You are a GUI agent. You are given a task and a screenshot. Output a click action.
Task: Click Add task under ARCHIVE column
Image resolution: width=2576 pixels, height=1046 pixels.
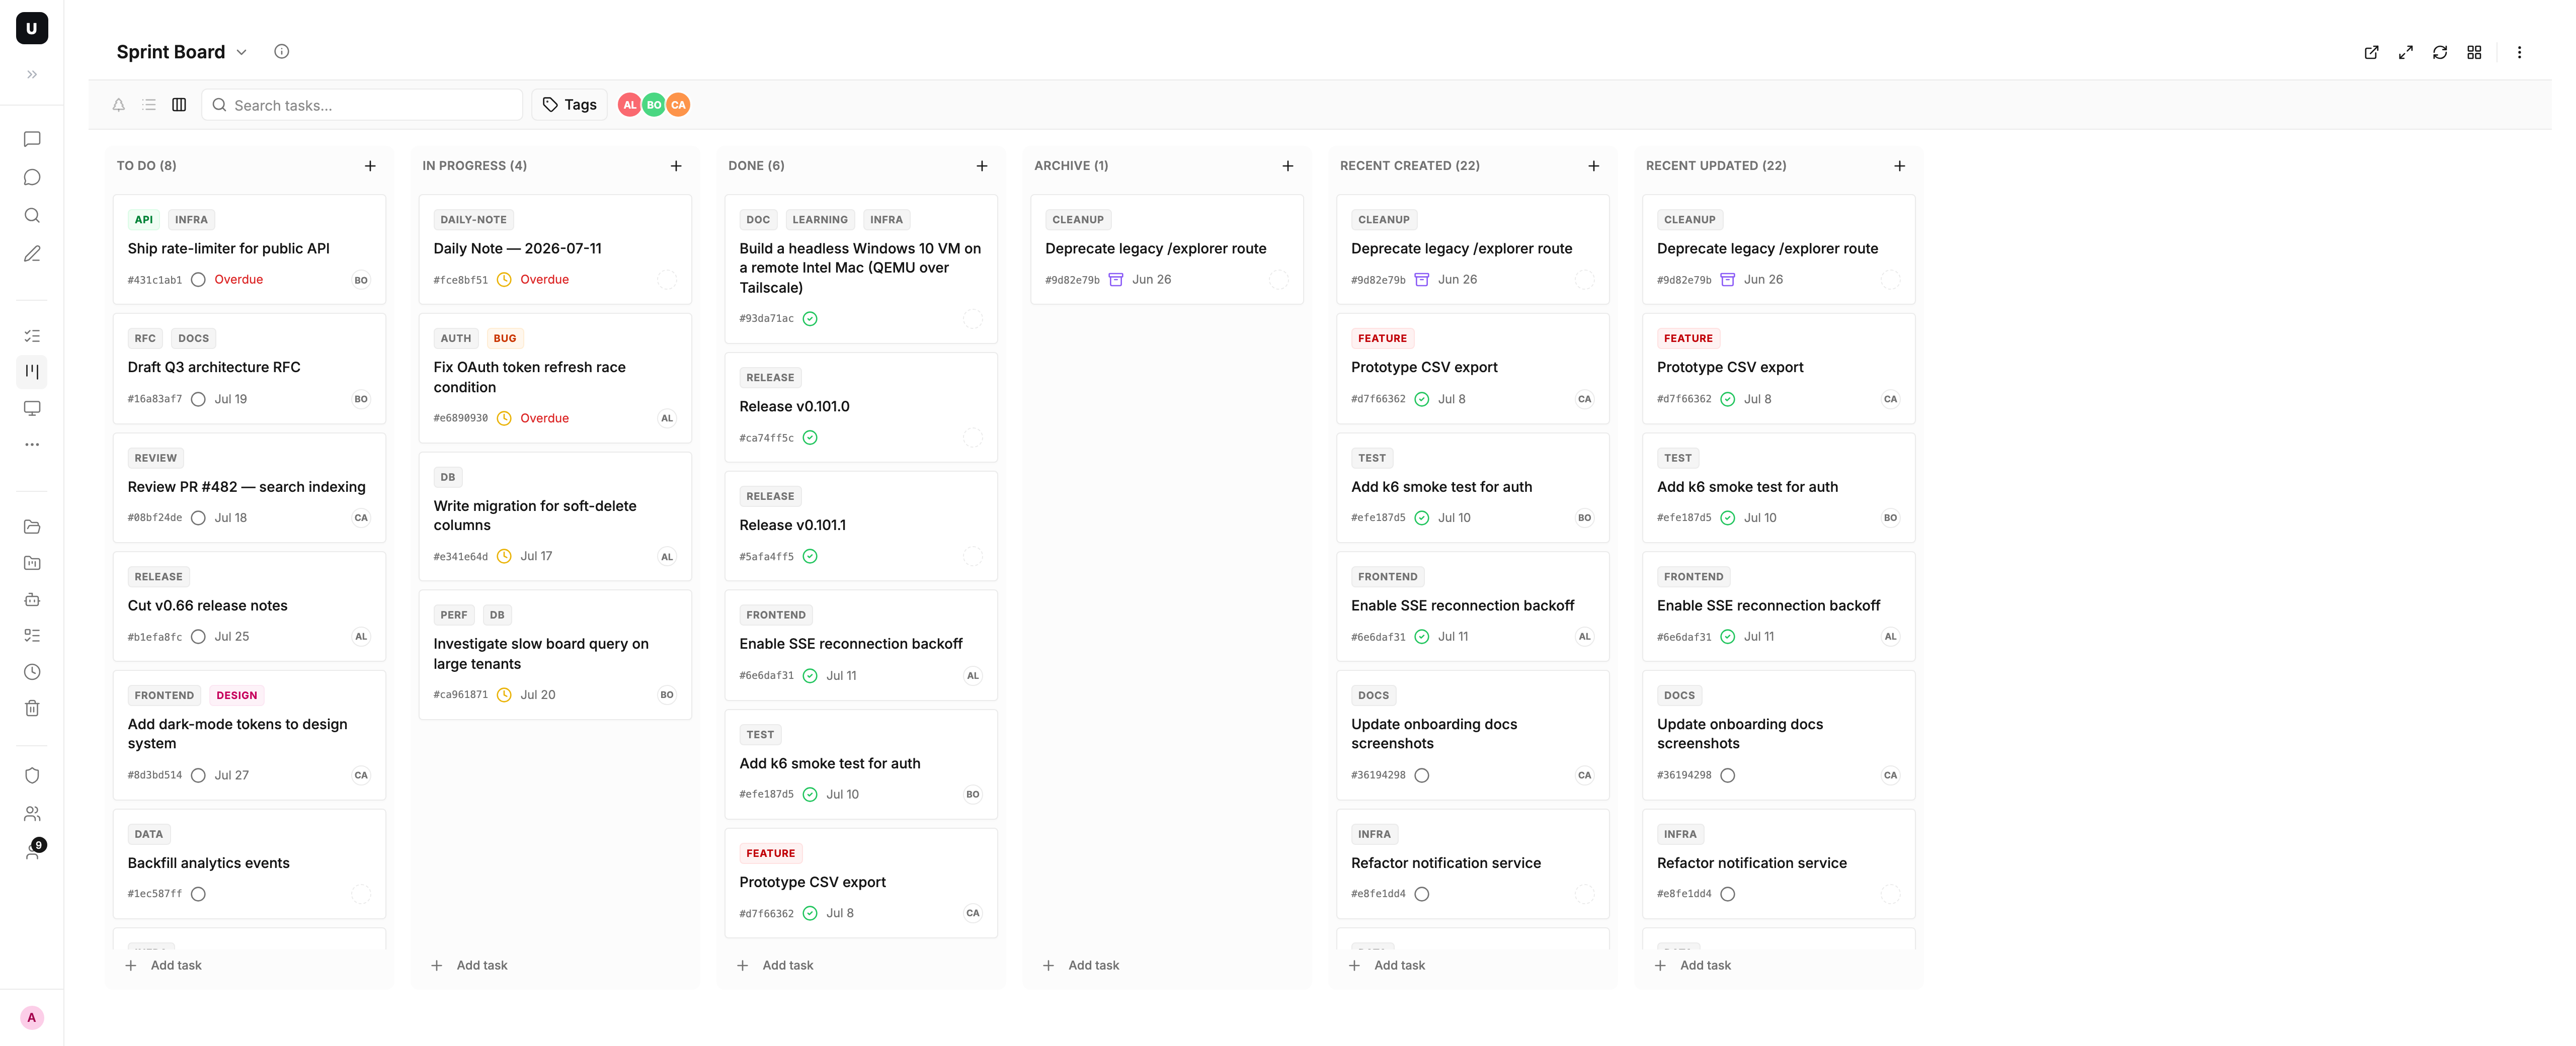coord(1082,965)
